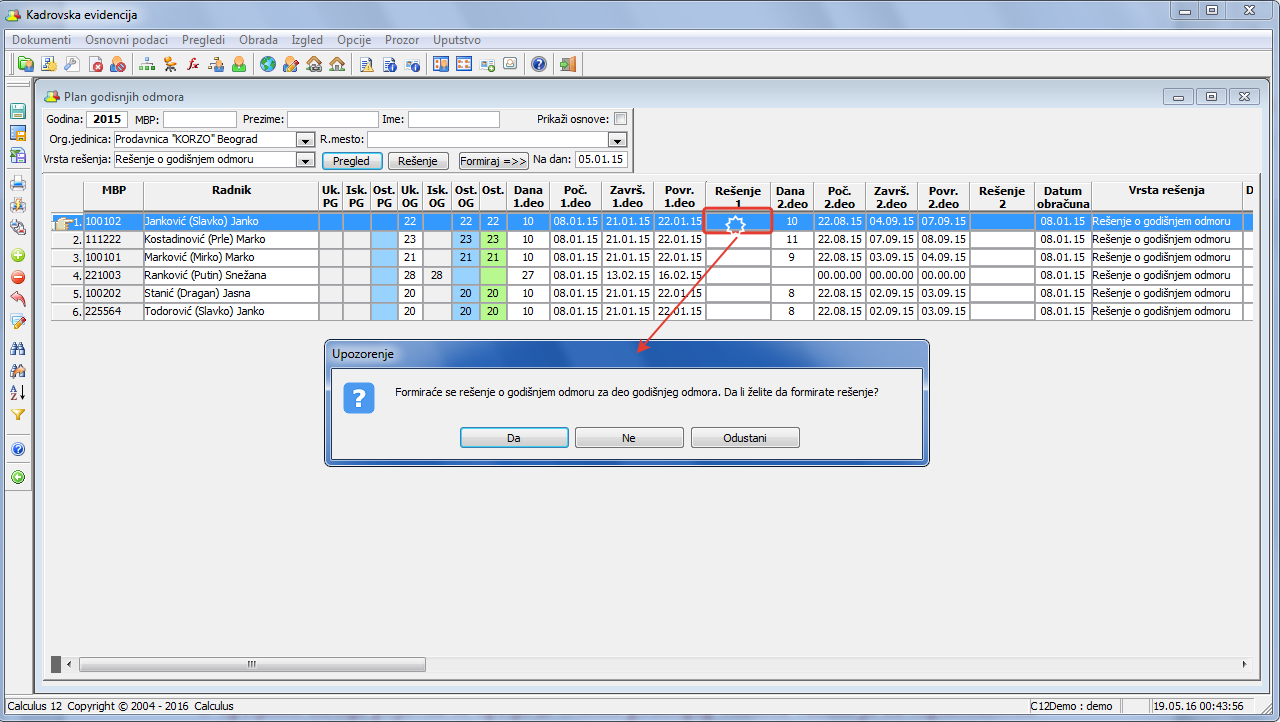
Task: Expand the Org.jedinica dropdown
Action: (x=306, y=140)
